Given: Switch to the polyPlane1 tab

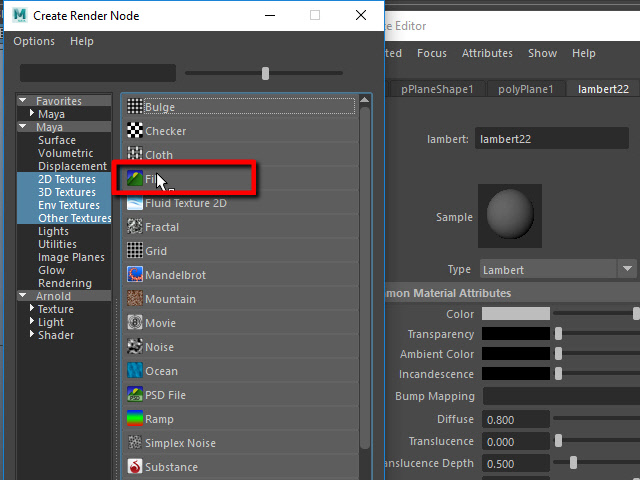Looking at the screenshot, I should click(528, 89).
